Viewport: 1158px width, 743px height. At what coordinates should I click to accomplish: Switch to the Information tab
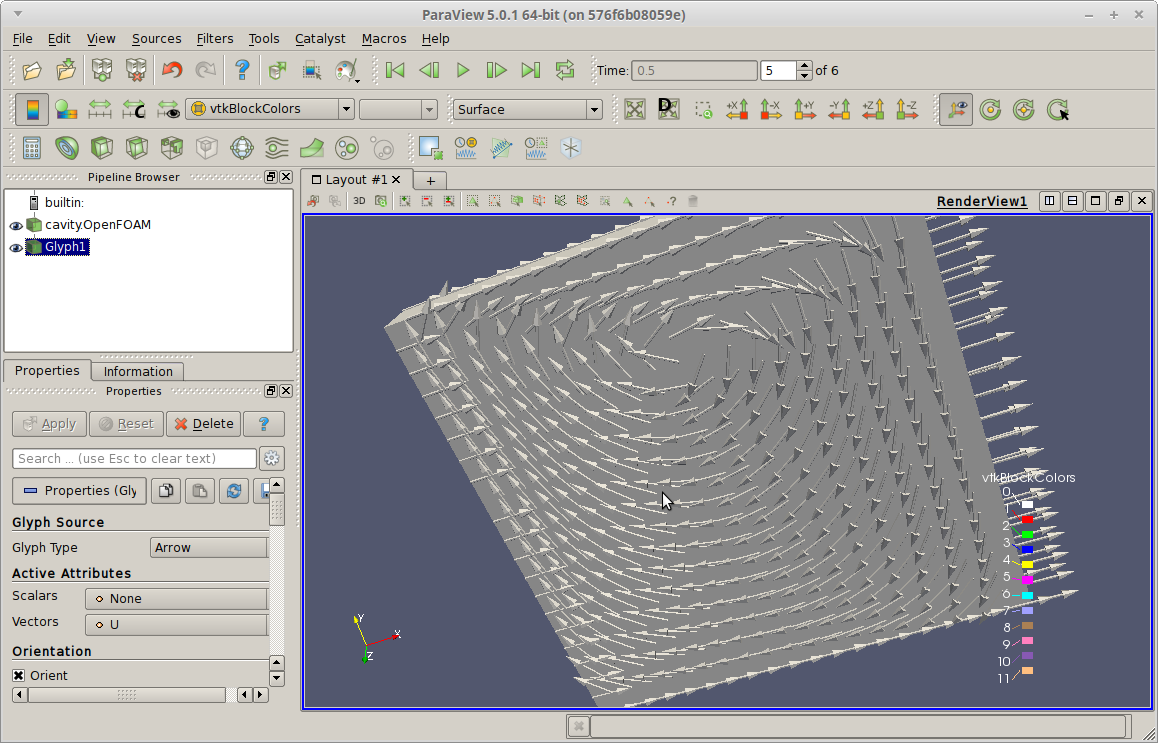[138, 371]
